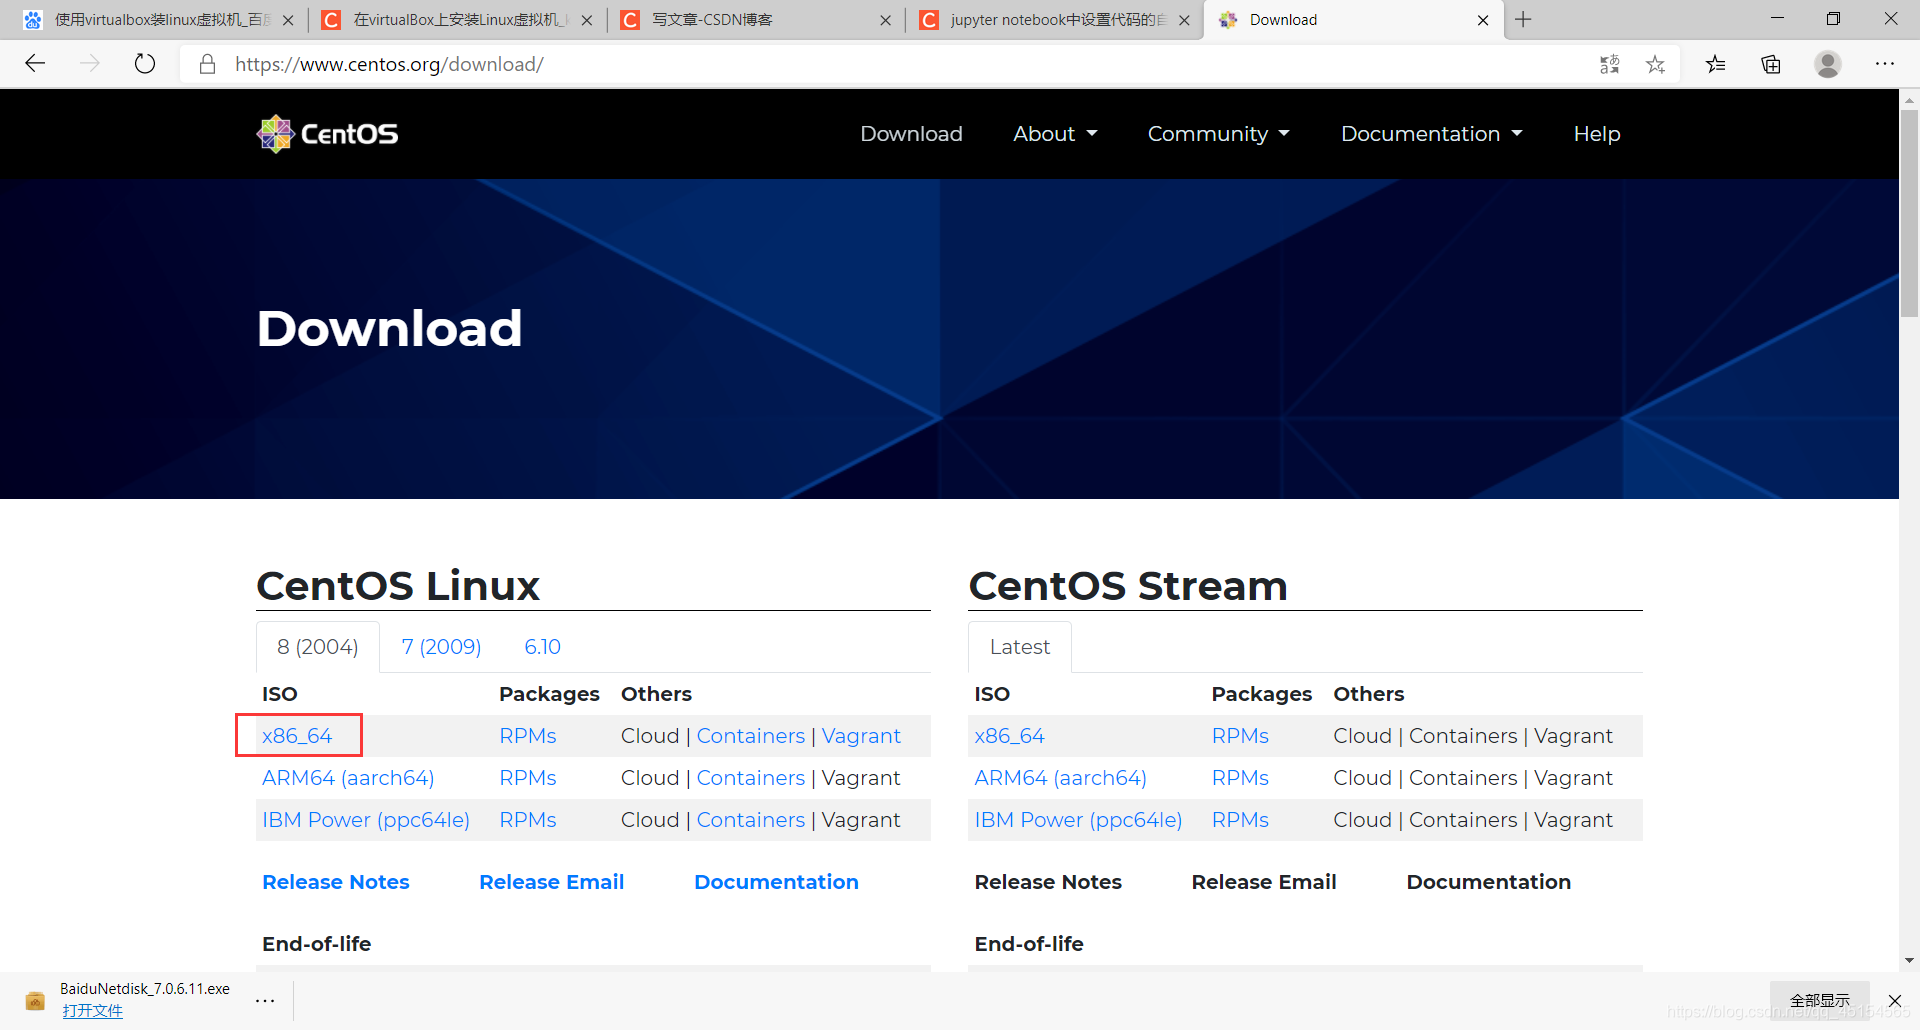Screen dimensions: 1920x1030
Task: View site info via the lock icon
Action: point(207,64)
